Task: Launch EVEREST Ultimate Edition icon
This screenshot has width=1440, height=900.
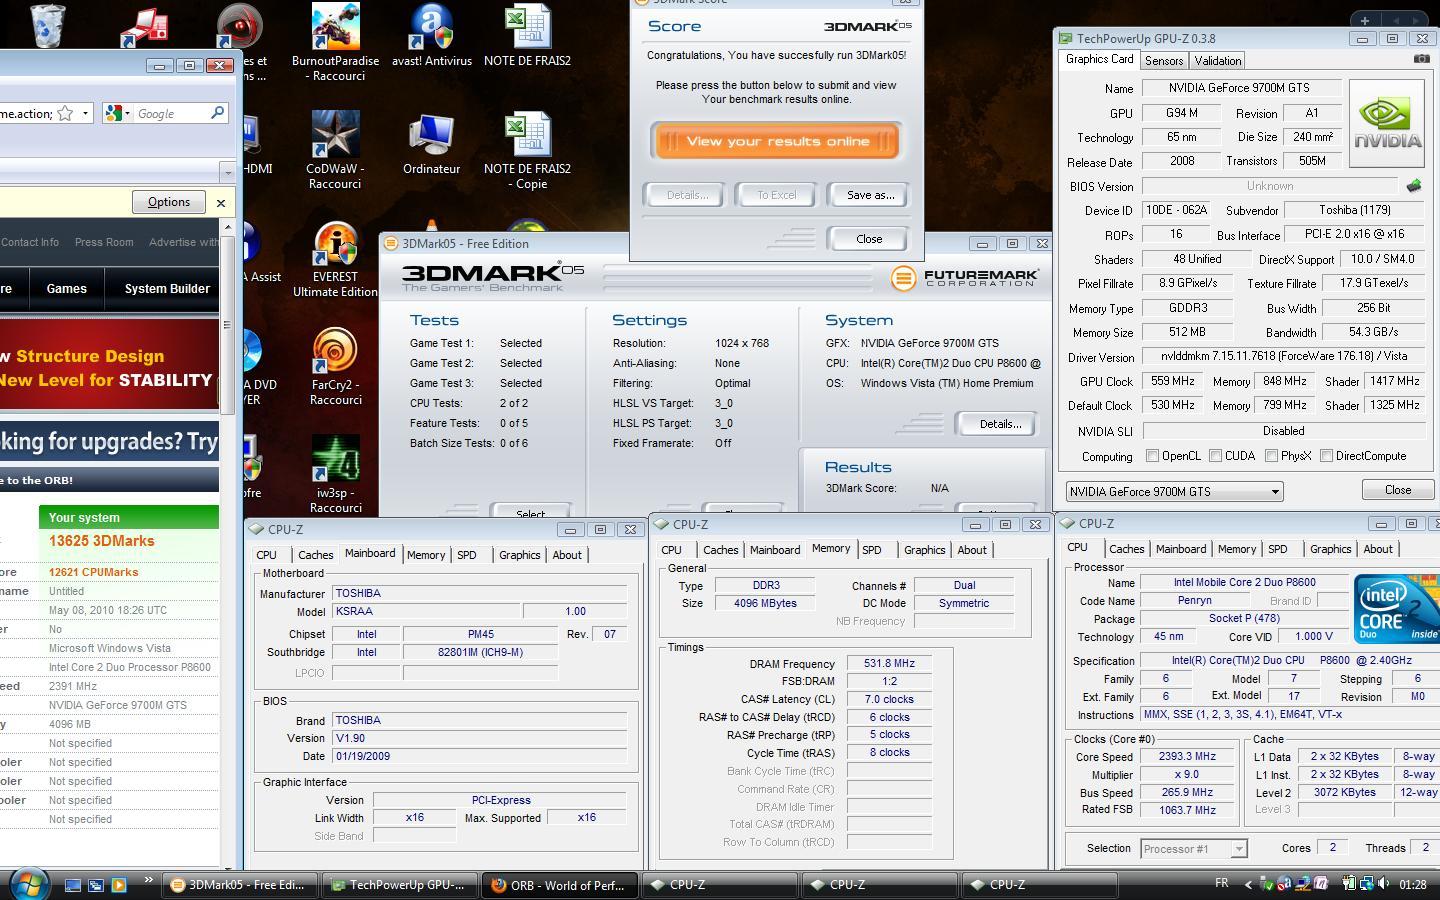Action: click(335, 243)
